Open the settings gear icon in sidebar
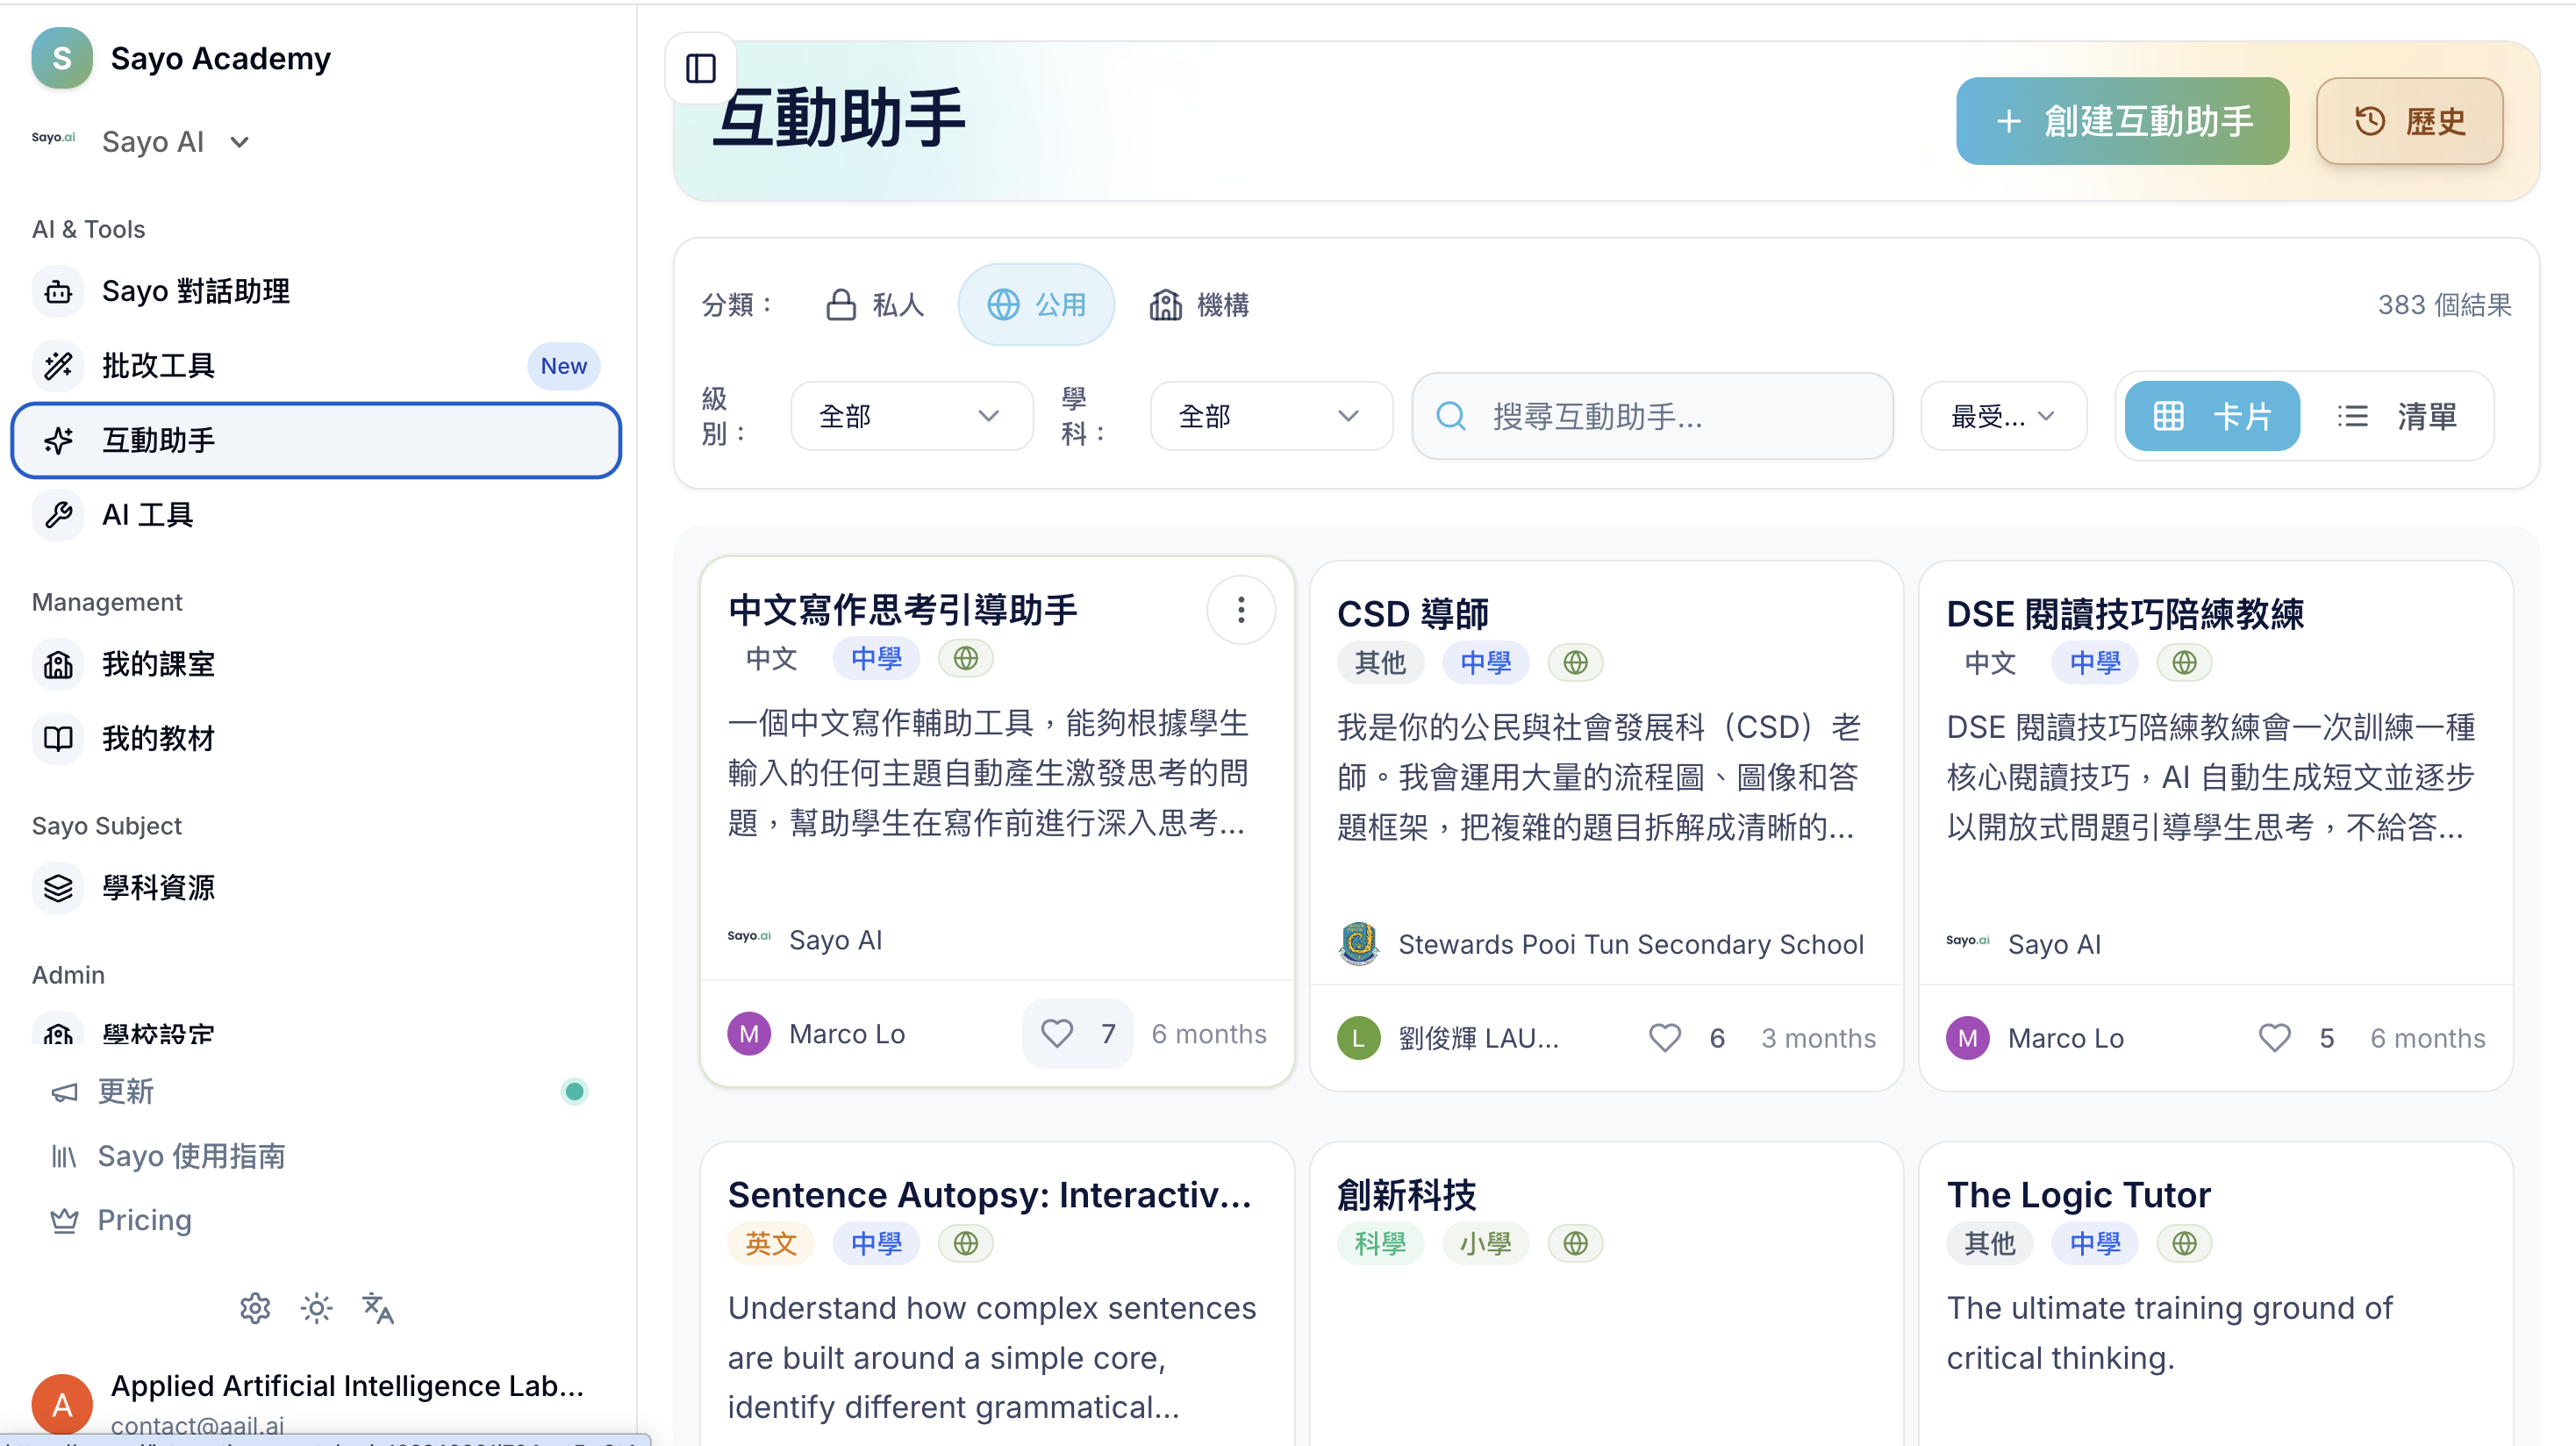 255,1308
